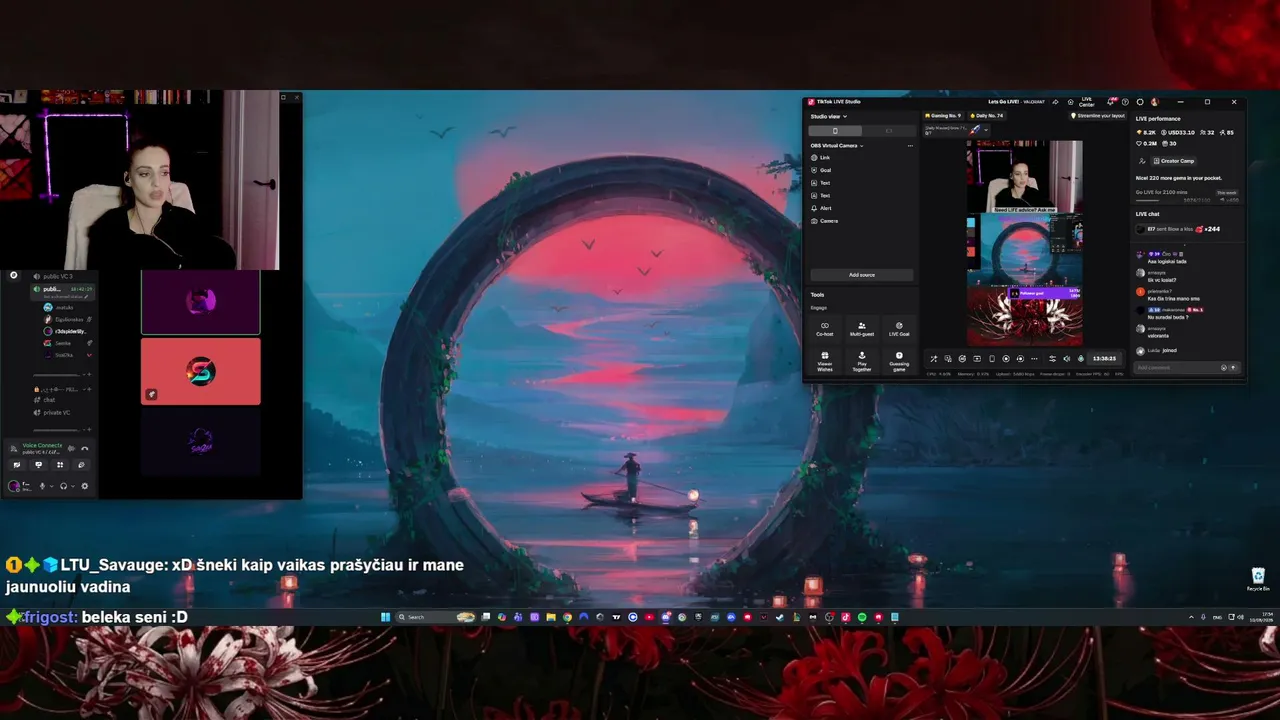The height and width of the screenshot is (720, 1280).
Task: Click the Share arrow icon in TikTok title bar
Action: tap(1056, 102)
